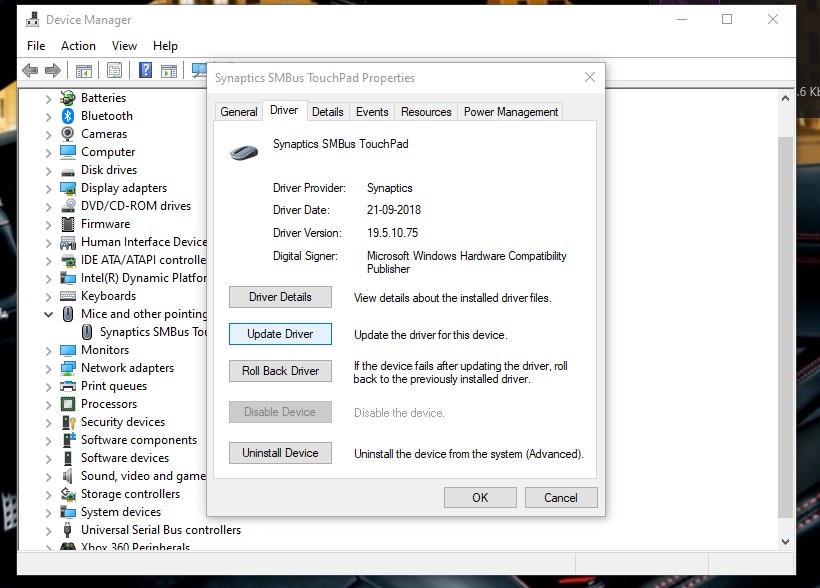Click the Action pane toolbar icon
This screenshot has width=820, height=588.
pos(168,71)
